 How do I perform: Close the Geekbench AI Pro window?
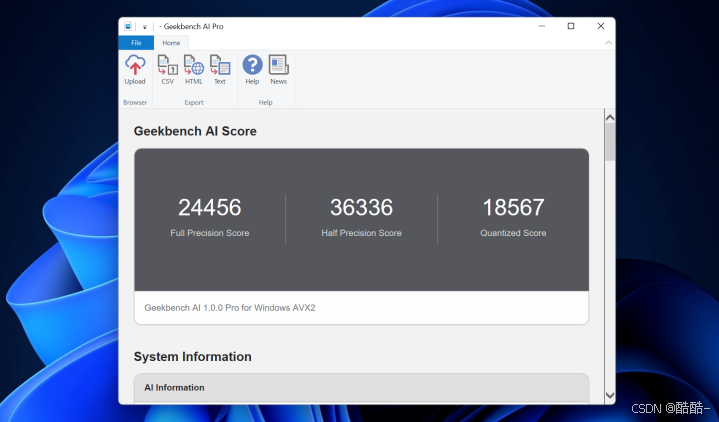click(601, 26)
